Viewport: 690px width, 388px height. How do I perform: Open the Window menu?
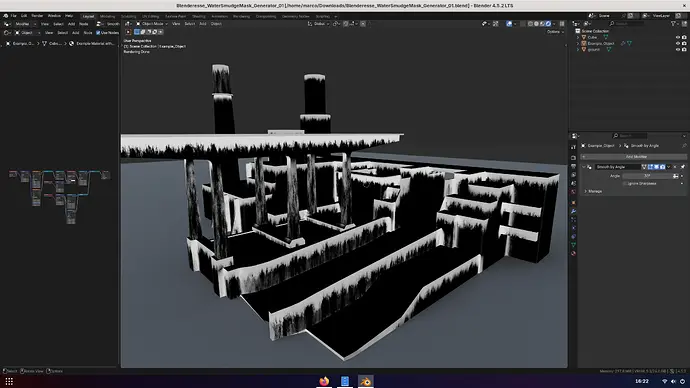point(54,16)
